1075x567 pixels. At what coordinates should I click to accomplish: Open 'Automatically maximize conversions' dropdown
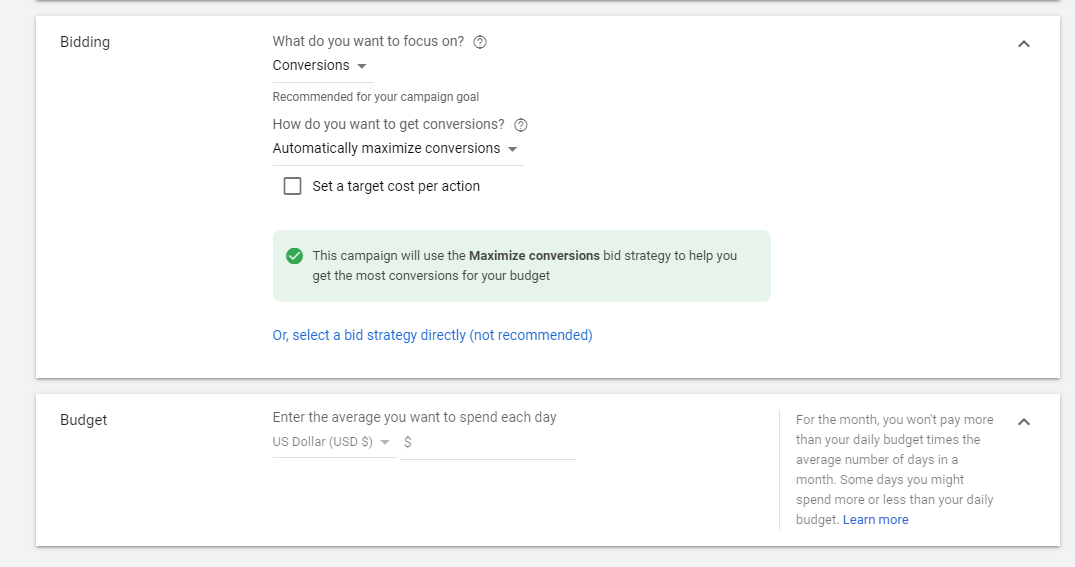pos(398,149)
